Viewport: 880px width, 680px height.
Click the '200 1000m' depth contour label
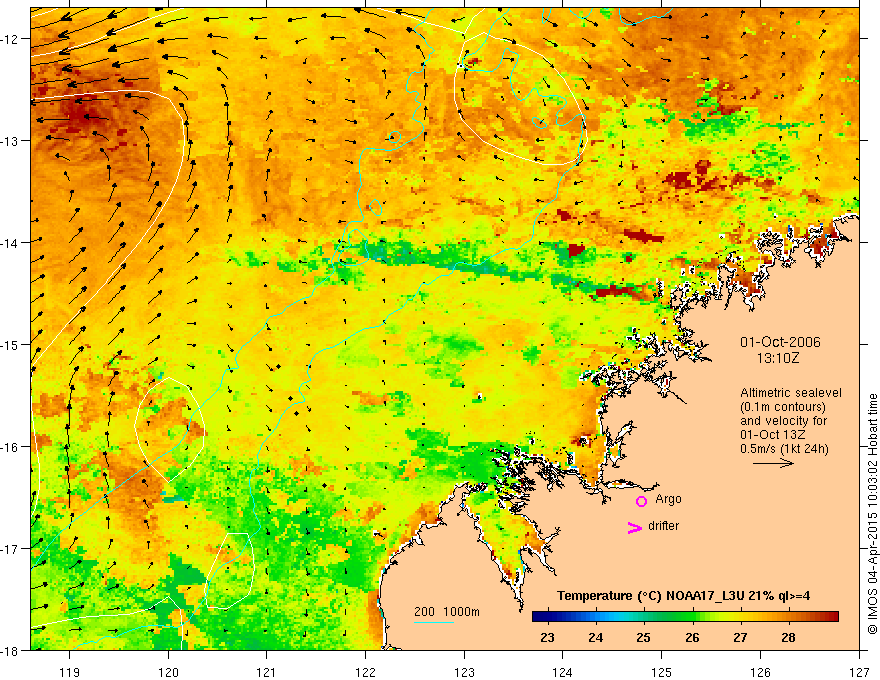point(447,612)
